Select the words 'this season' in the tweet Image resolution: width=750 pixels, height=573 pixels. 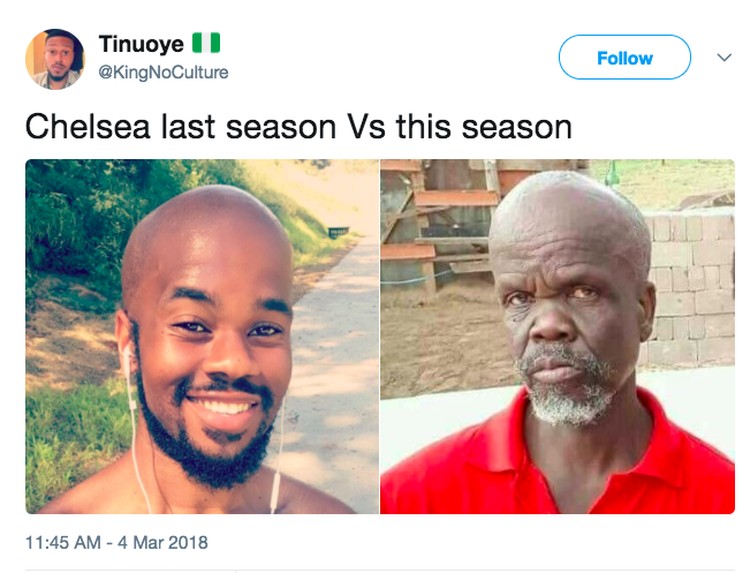coord(484,127)
